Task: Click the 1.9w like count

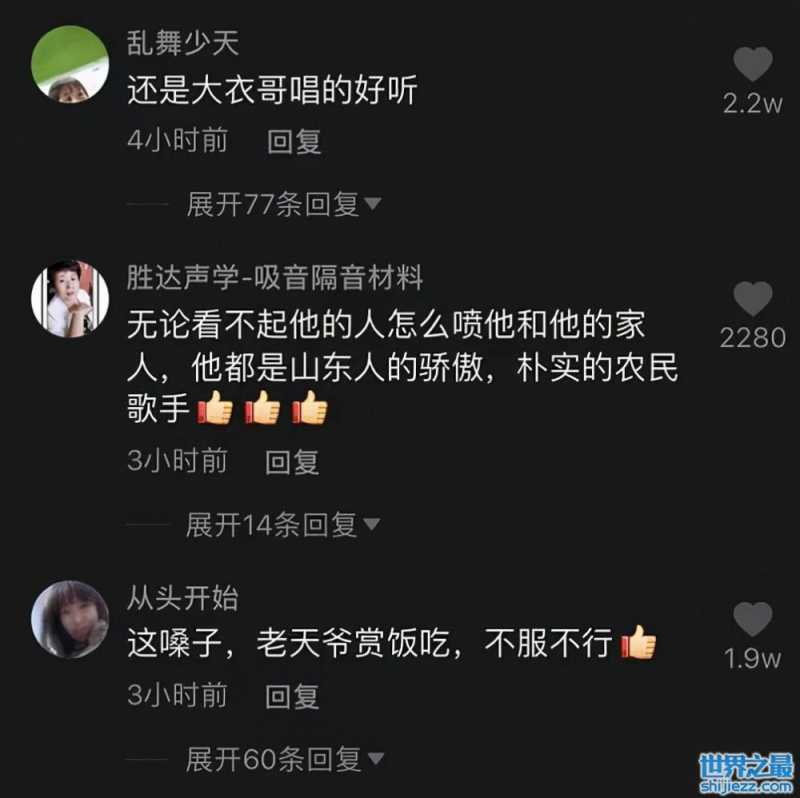Action: pyautogui.click(x=753, y=658)
